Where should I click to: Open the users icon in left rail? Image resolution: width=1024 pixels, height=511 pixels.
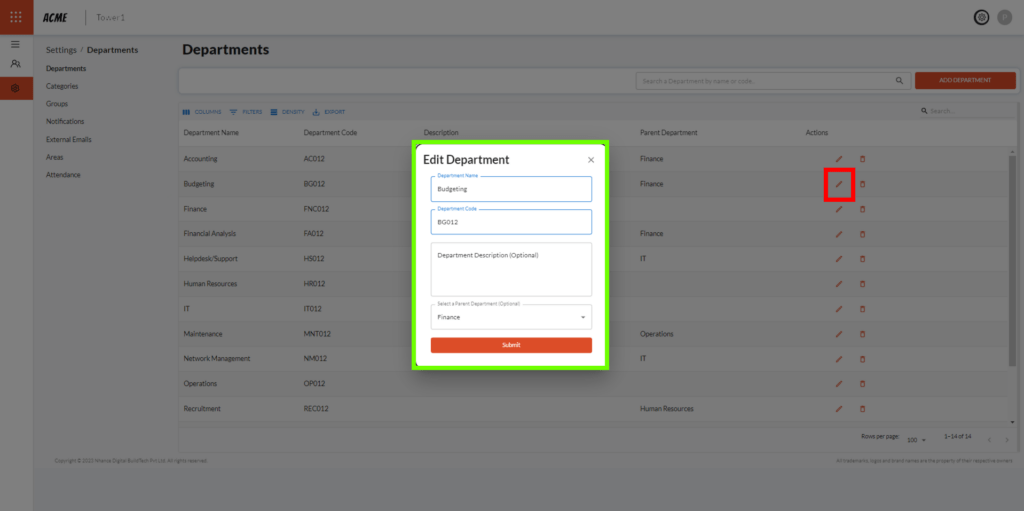point(15,64)
